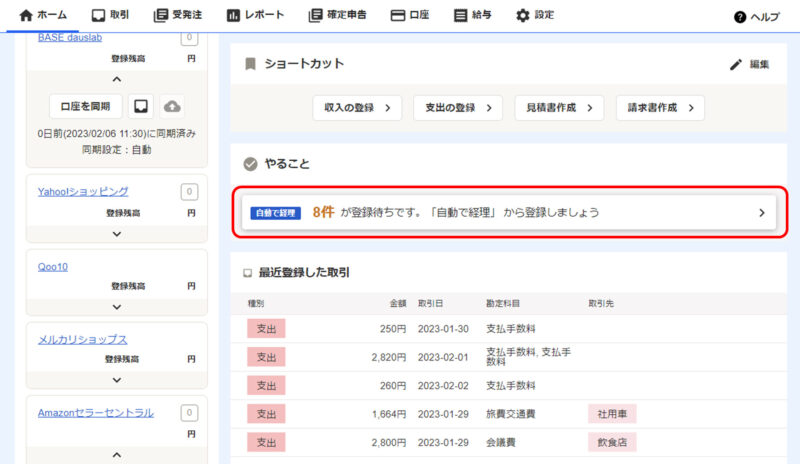
Task: Click the cloud upload icon
Action: point(172,106)
